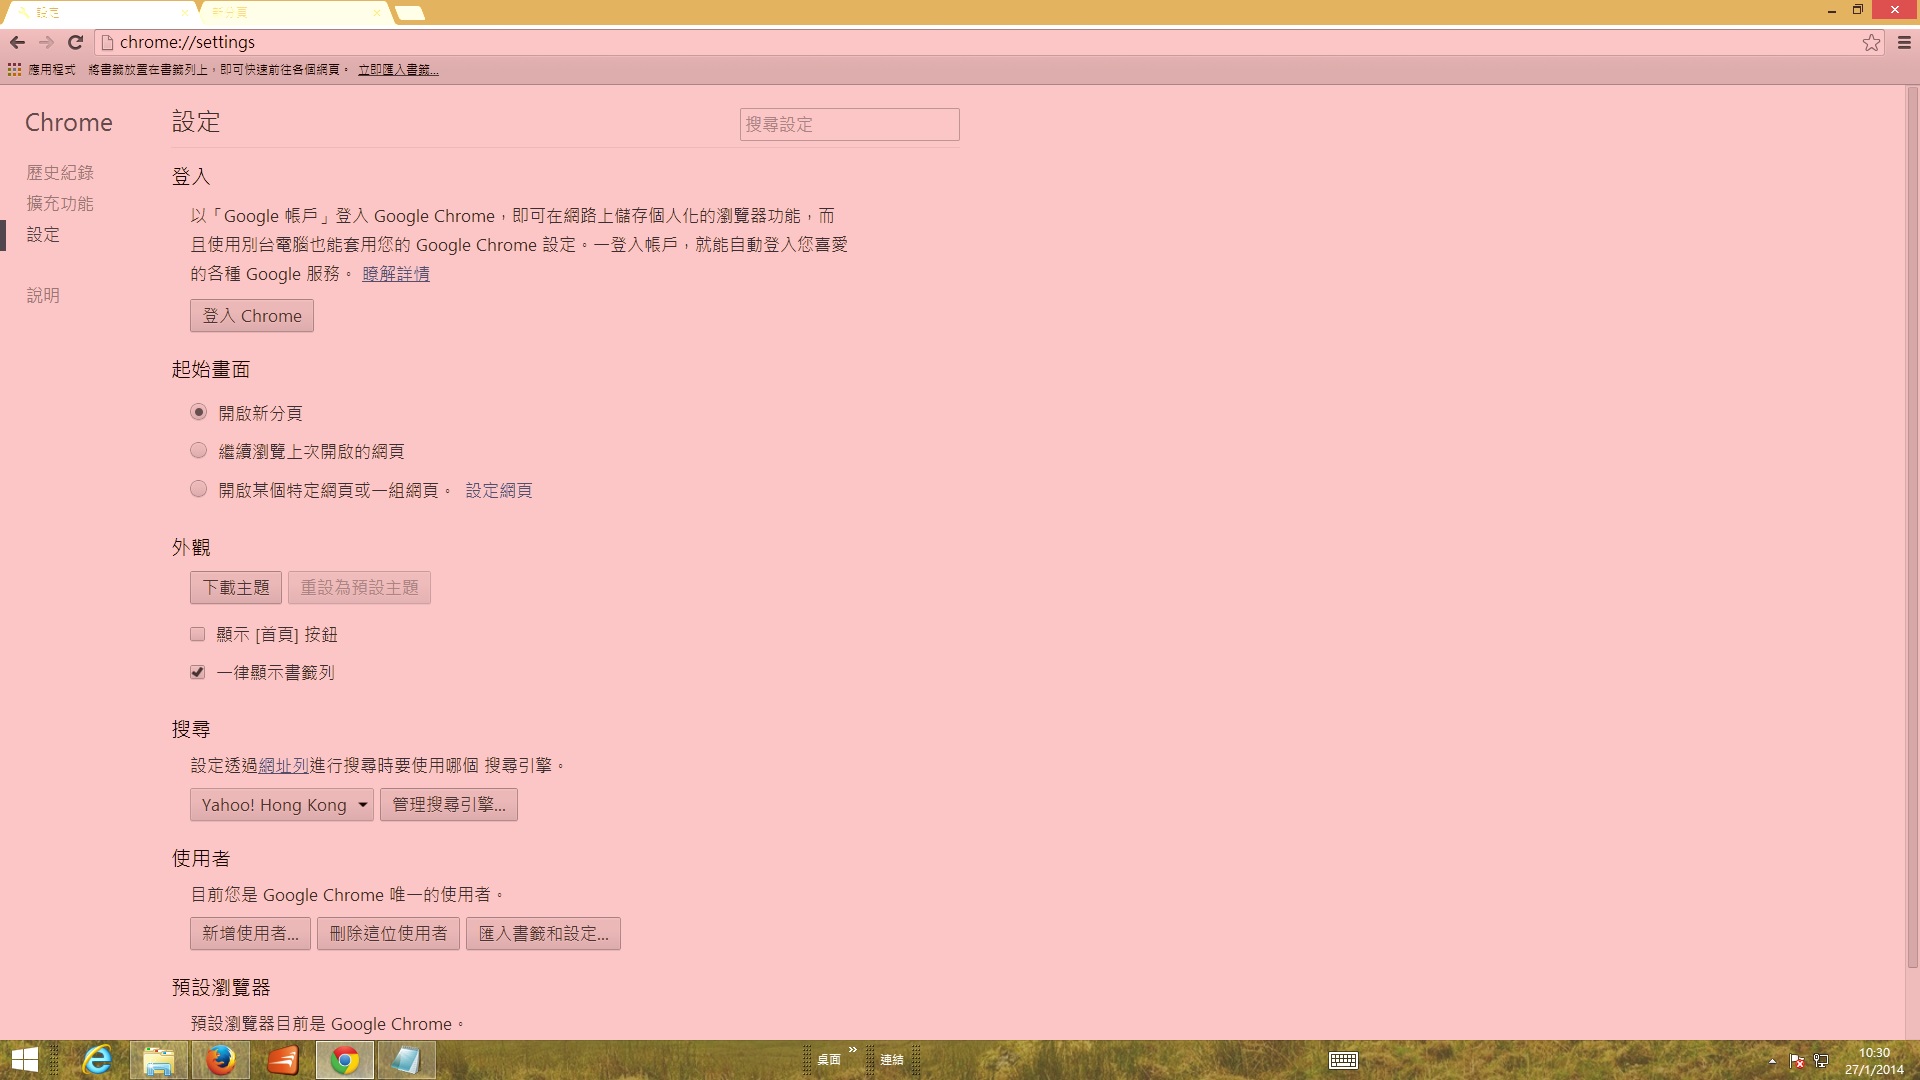
Task: Click the 網址列 link in search section
Action: [284, 766]
